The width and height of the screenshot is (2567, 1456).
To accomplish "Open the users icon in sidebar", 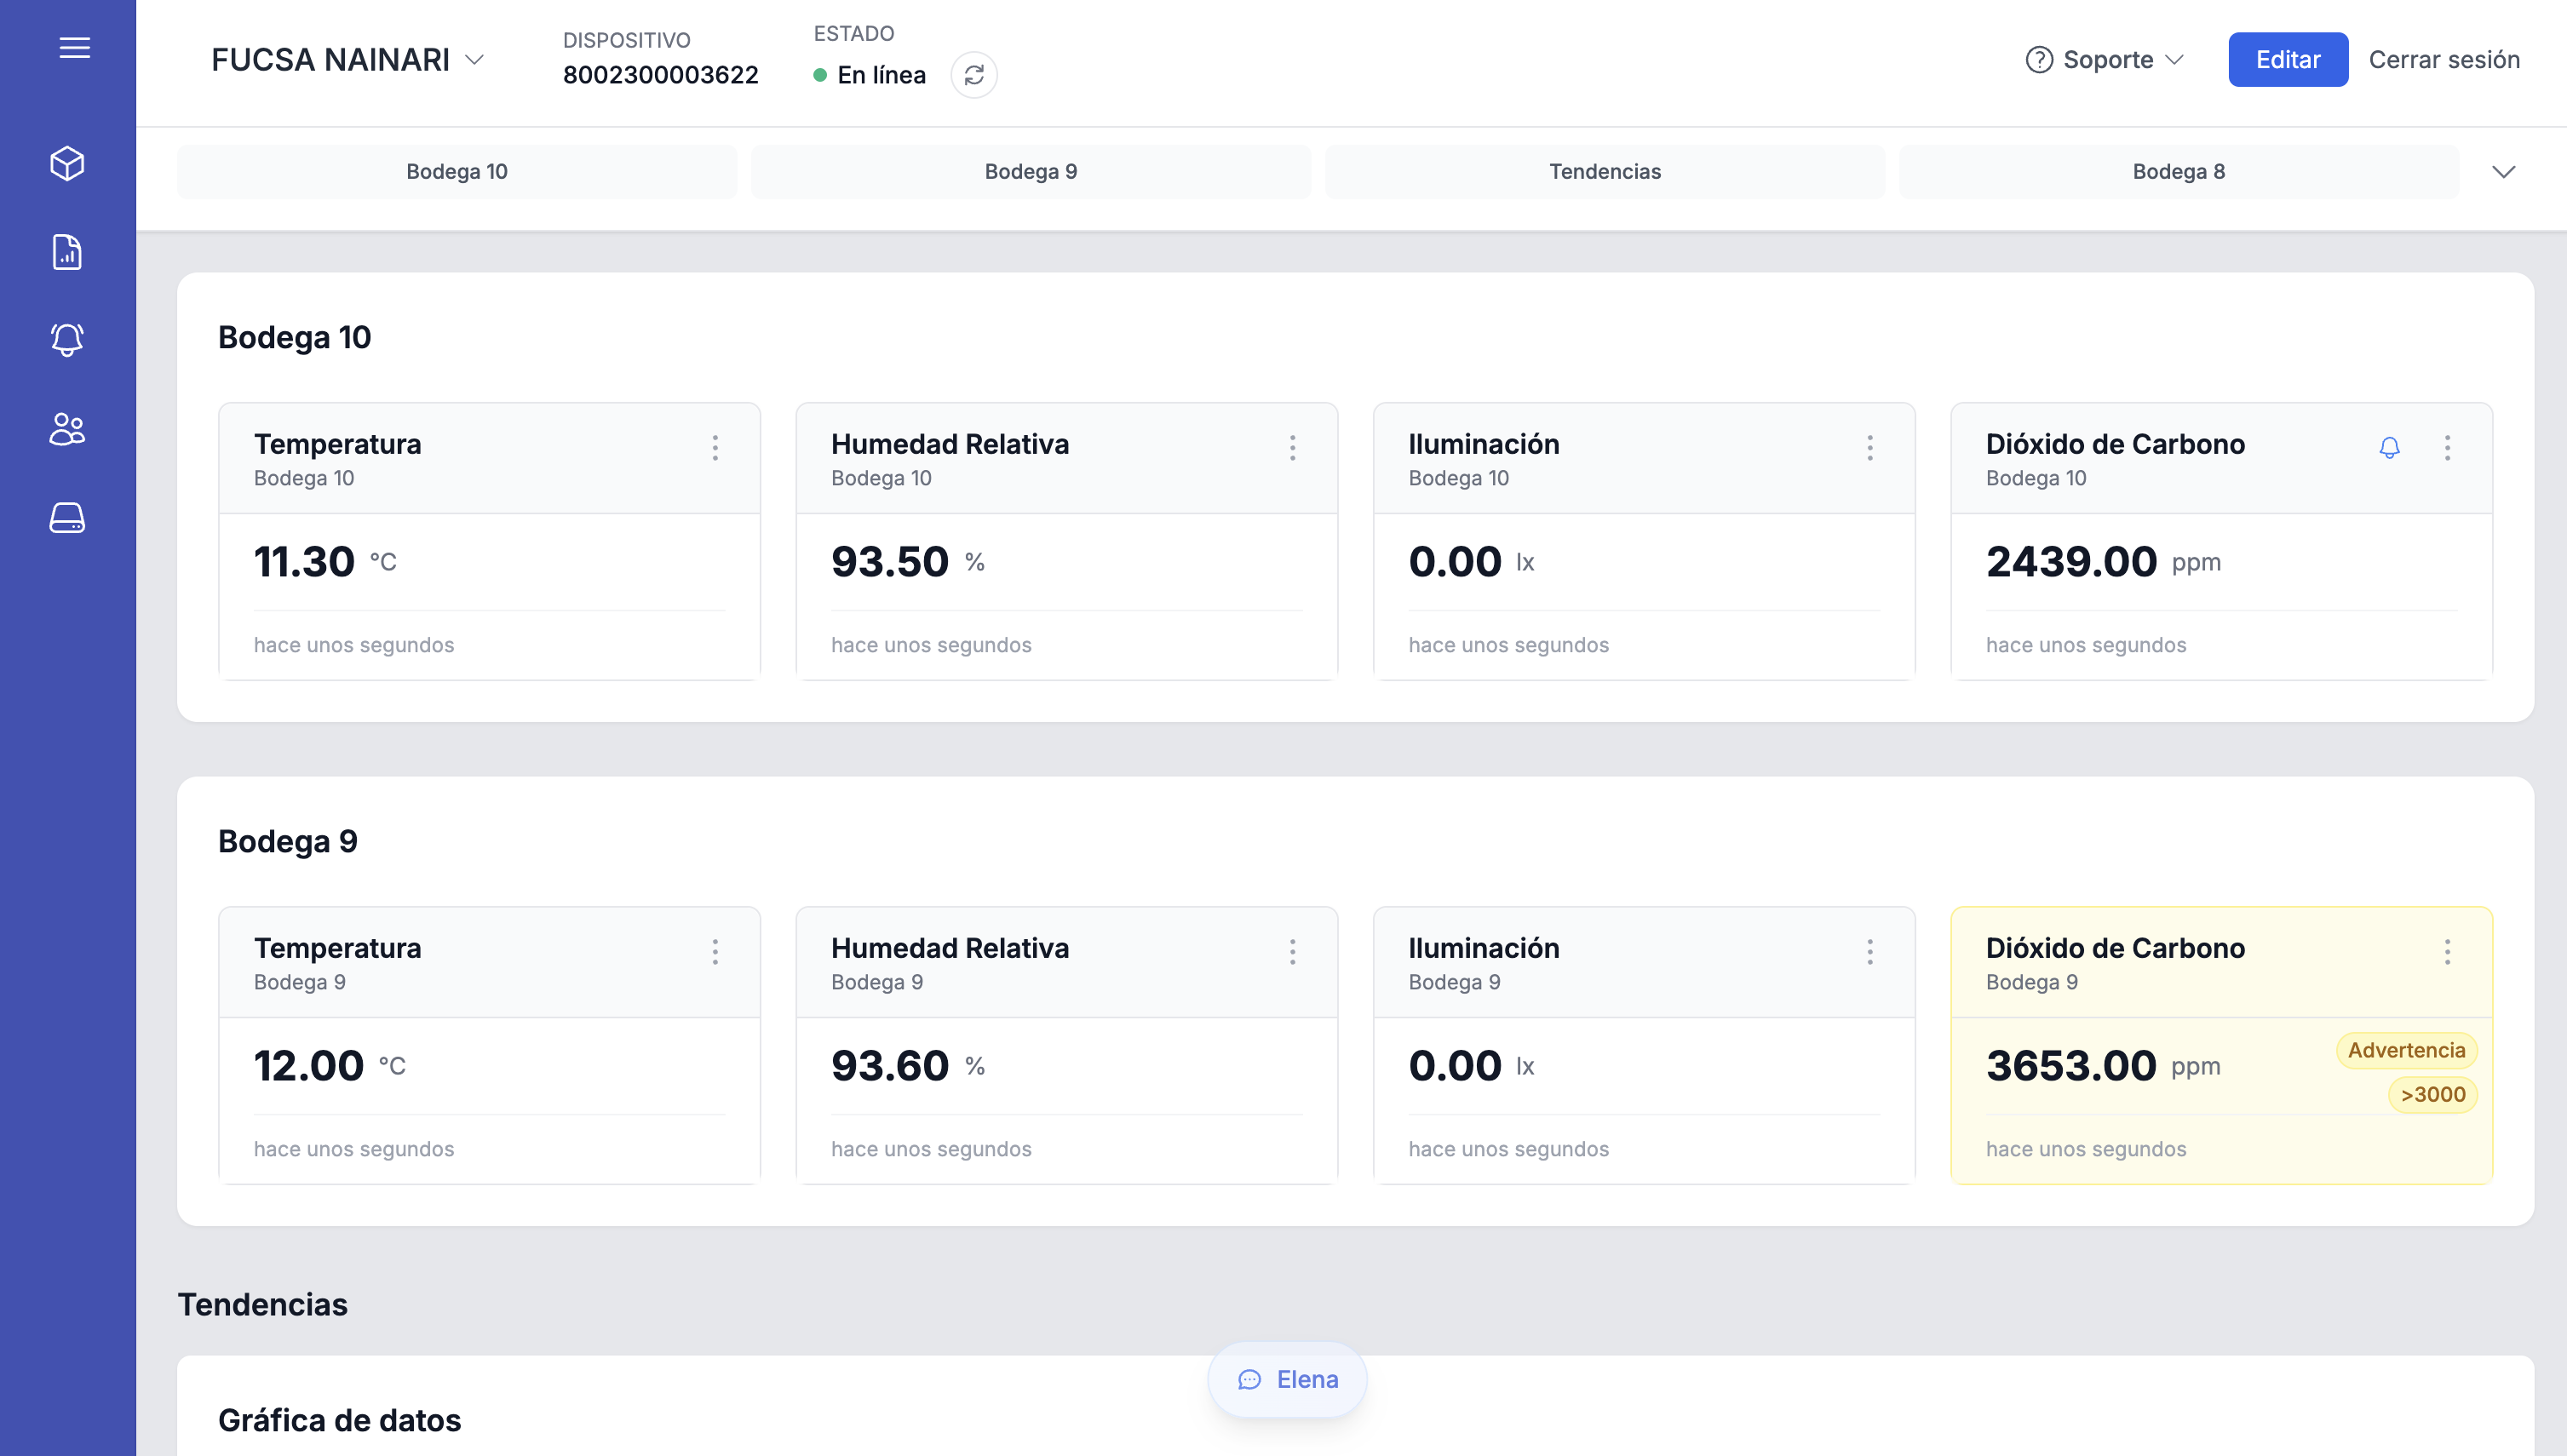I will [x=67, y=429].
